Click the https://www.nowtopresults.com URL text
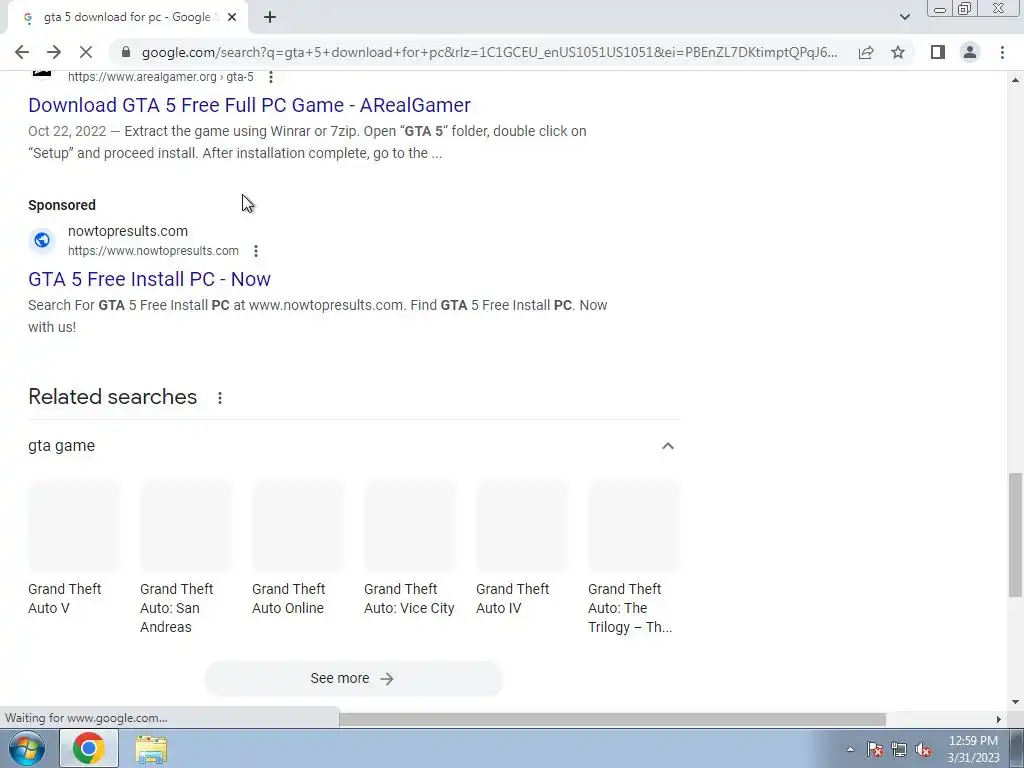This screenshot has height=768, width=1024. tap(153, 251)
